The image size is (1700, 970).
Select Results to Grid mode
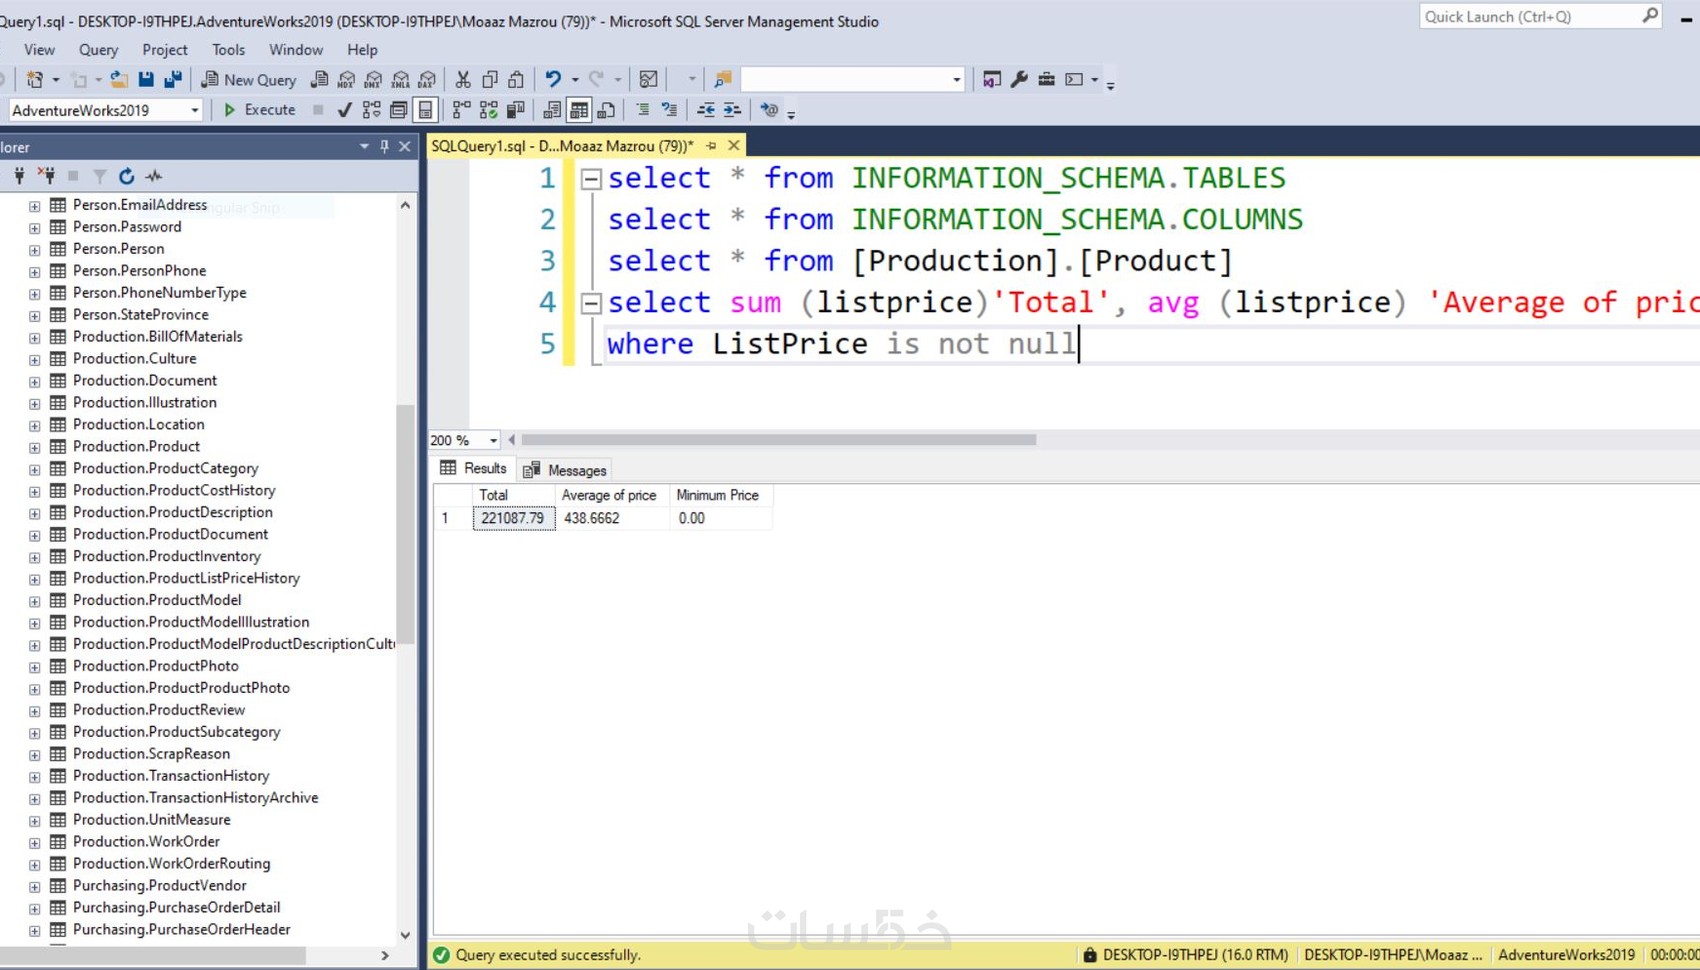579,110
